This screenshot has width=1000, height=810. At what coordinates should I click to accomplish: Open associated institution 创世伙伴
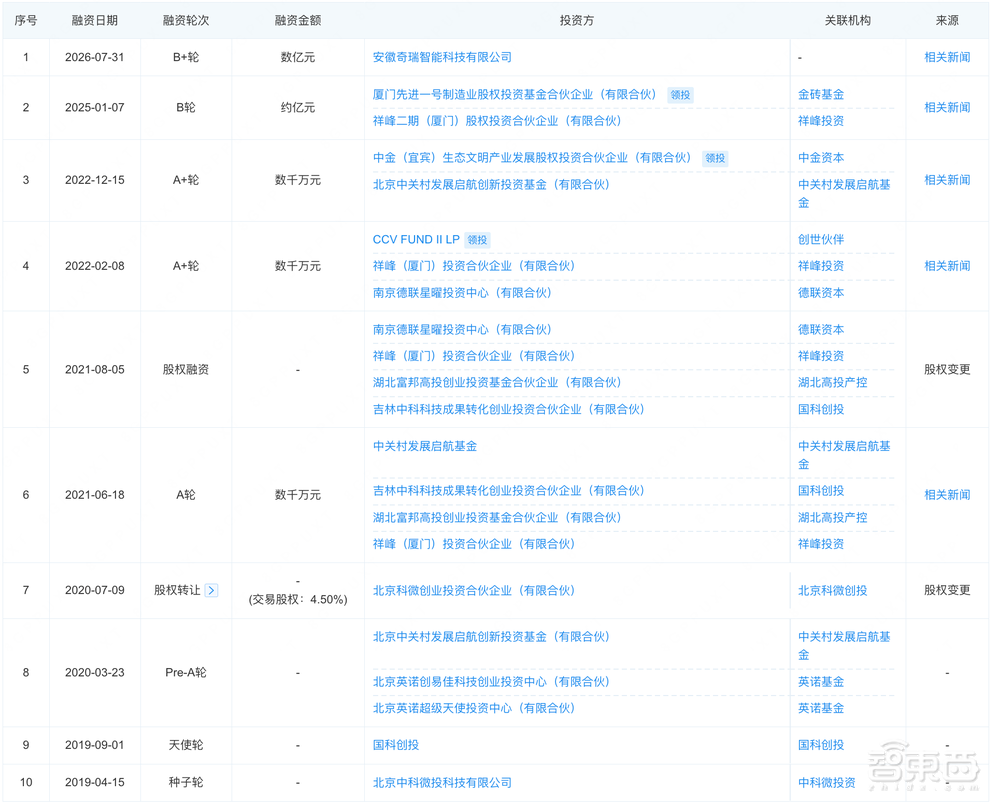coord(821,240)
